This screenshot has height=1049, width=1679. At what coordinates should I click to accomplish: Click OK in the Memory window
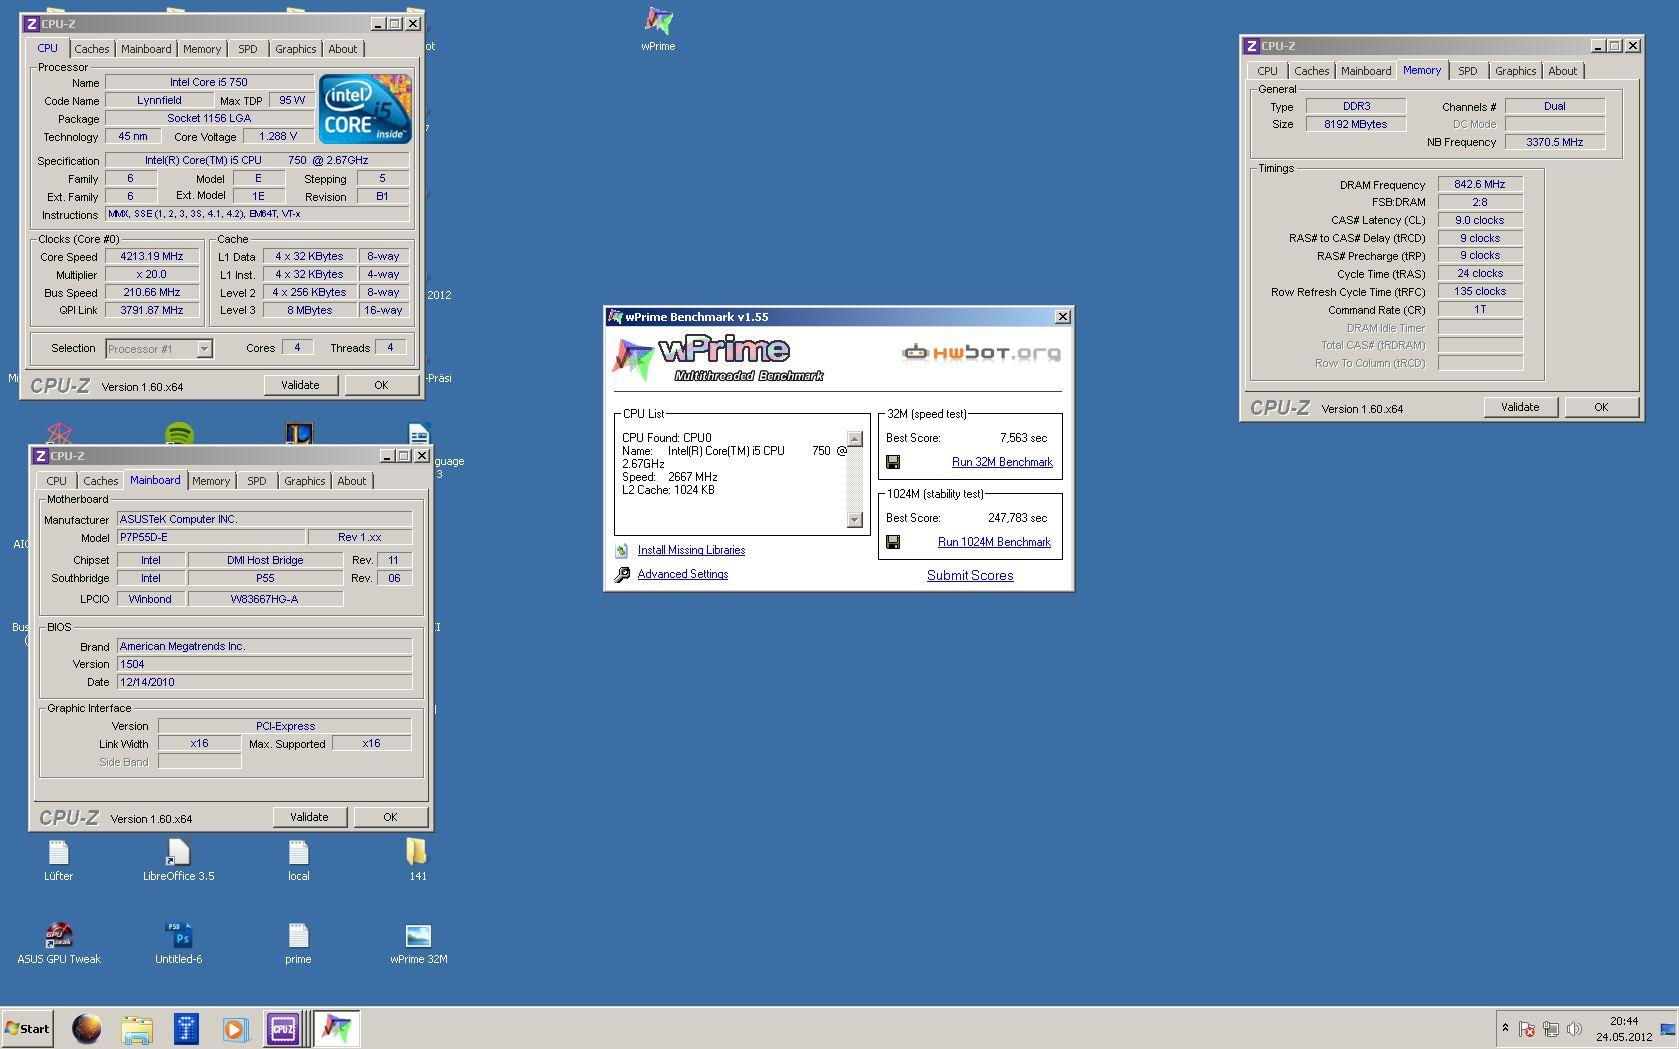(1601, 407)
